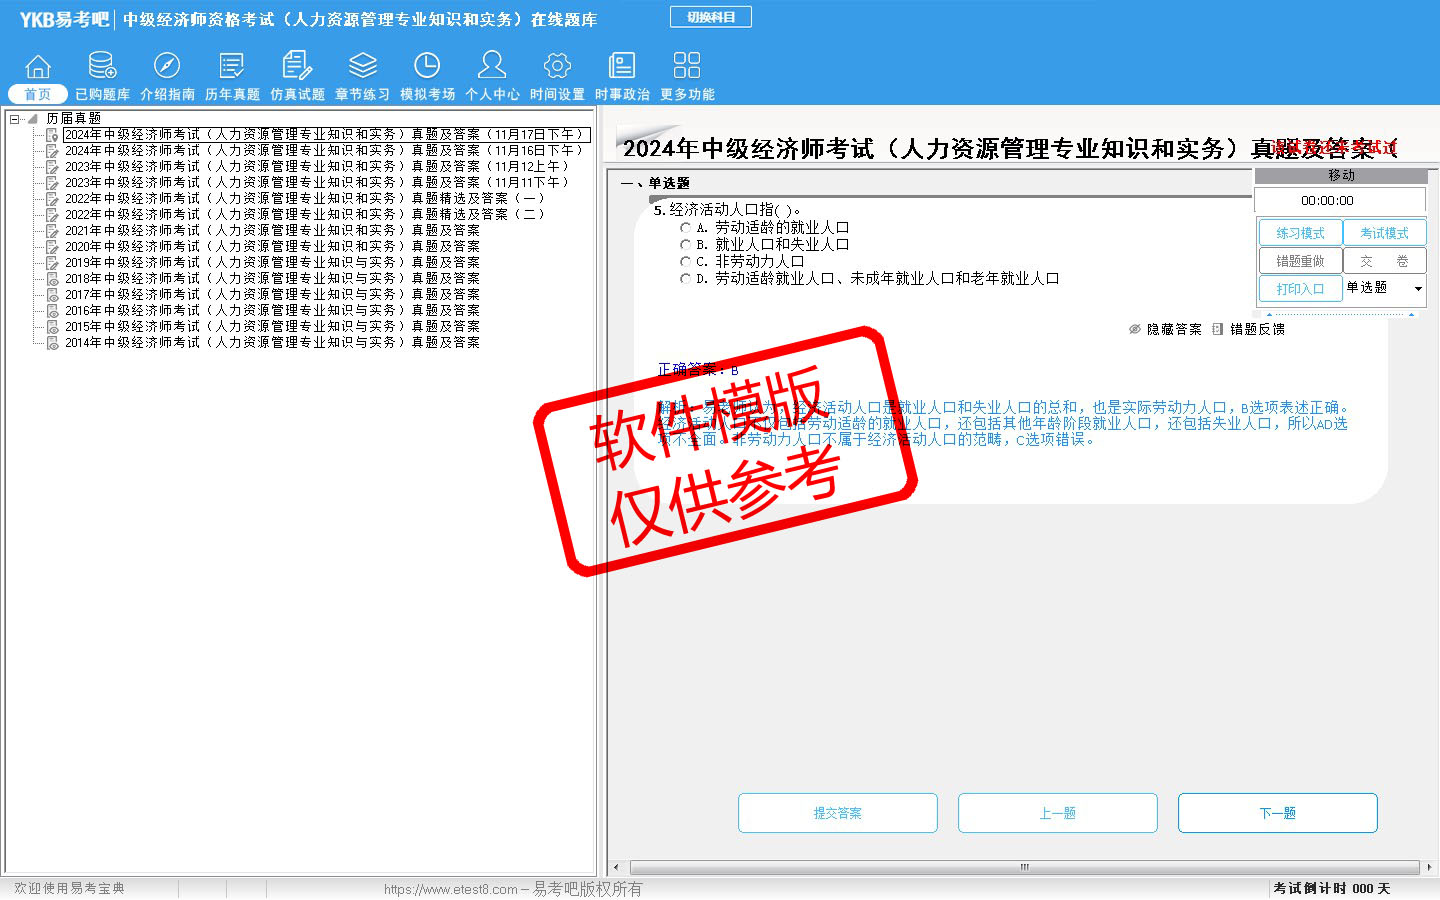Click the 提交答案 button

tap(837, 813)
